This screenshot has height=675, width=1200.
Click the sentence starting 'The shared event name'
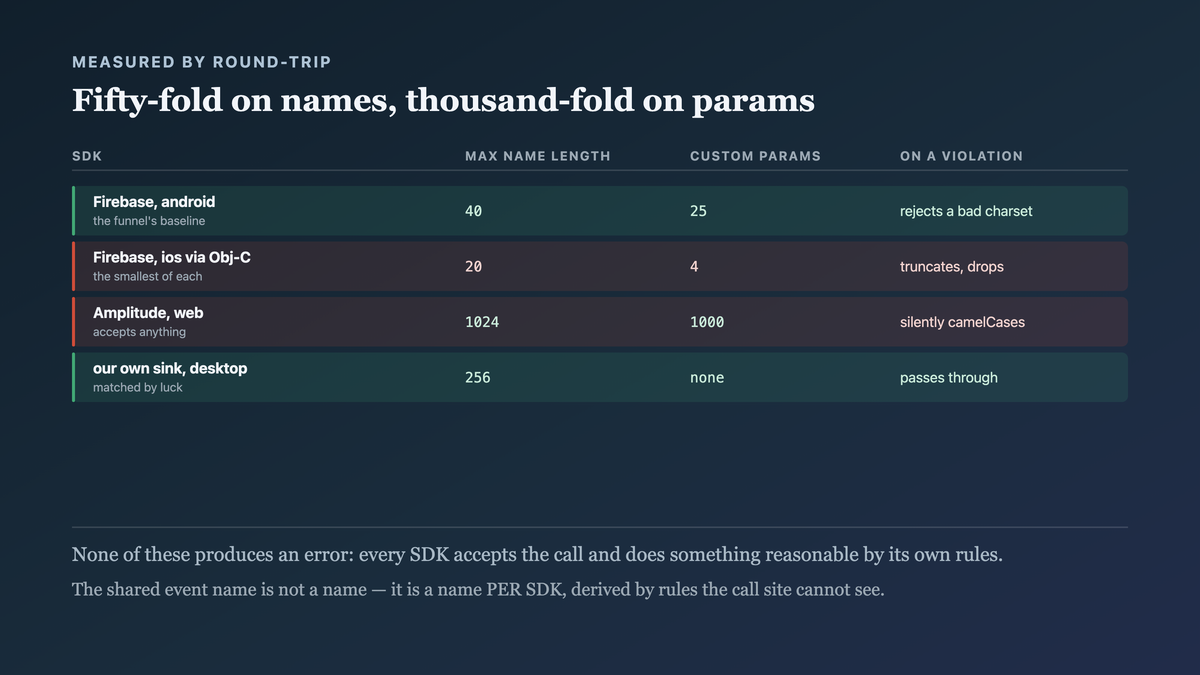point(478,589)
